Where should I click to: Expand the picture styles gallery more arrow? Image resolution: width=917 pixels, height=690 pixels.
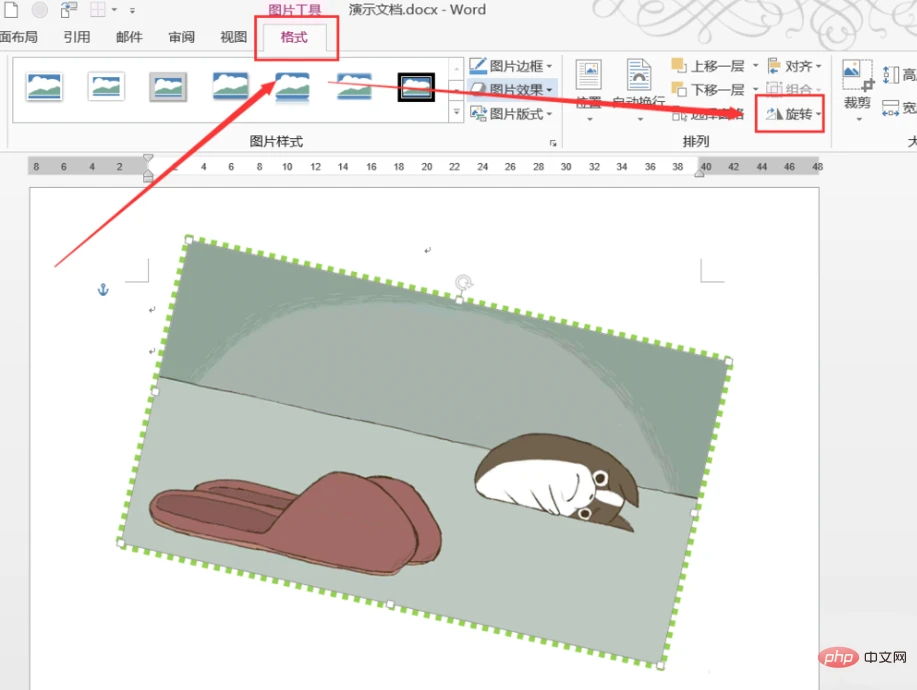click(457, 112)
